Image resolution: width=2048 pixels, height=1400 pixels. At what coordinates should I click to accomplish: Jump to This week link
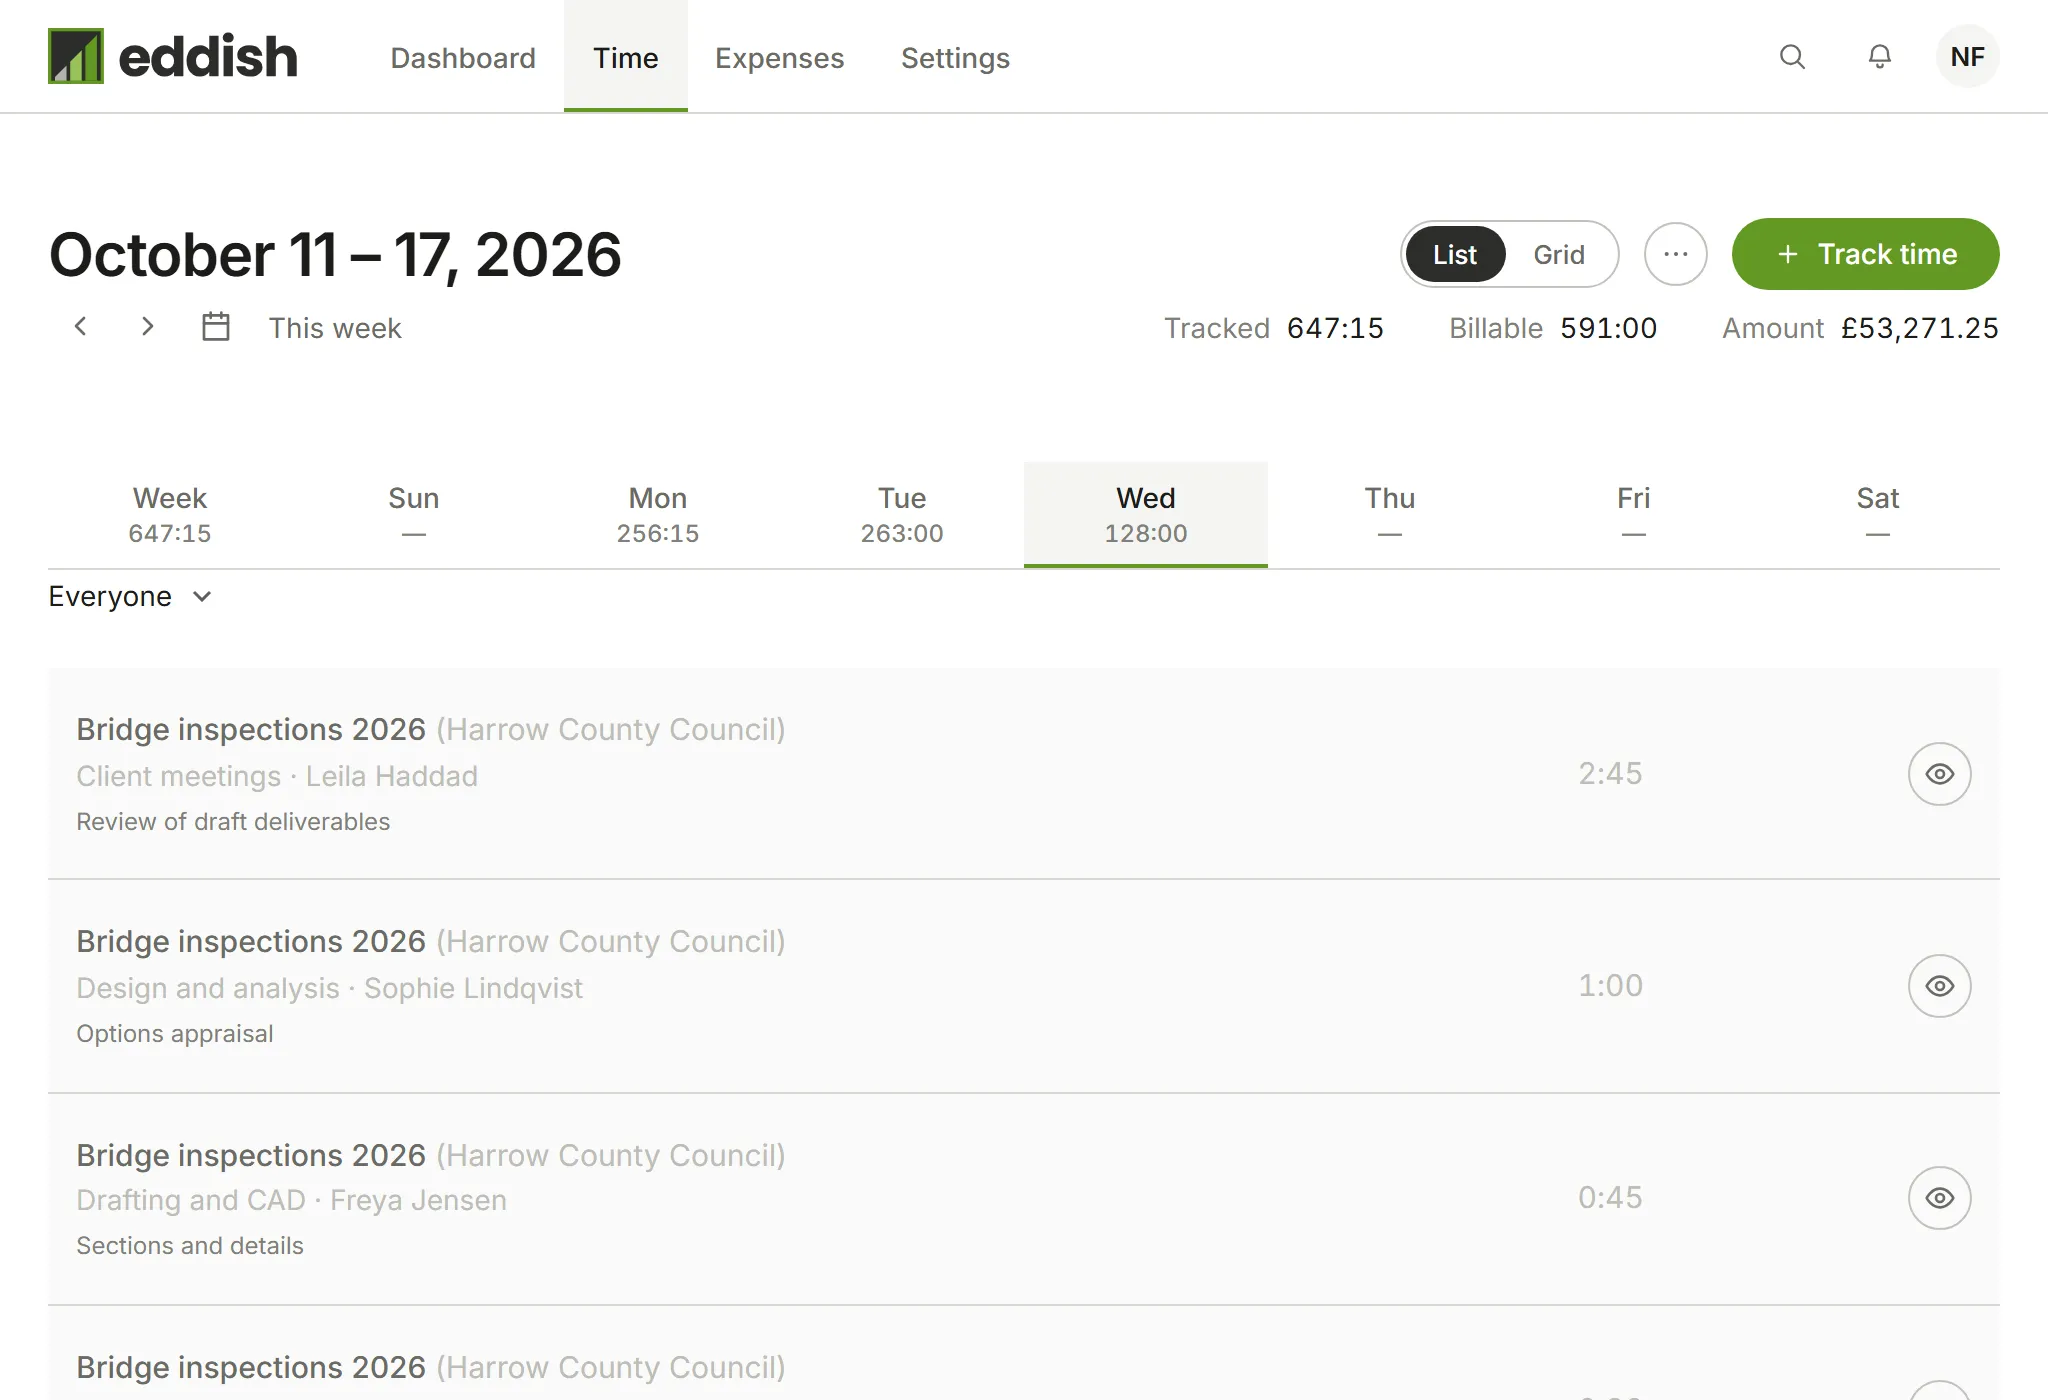335,328
